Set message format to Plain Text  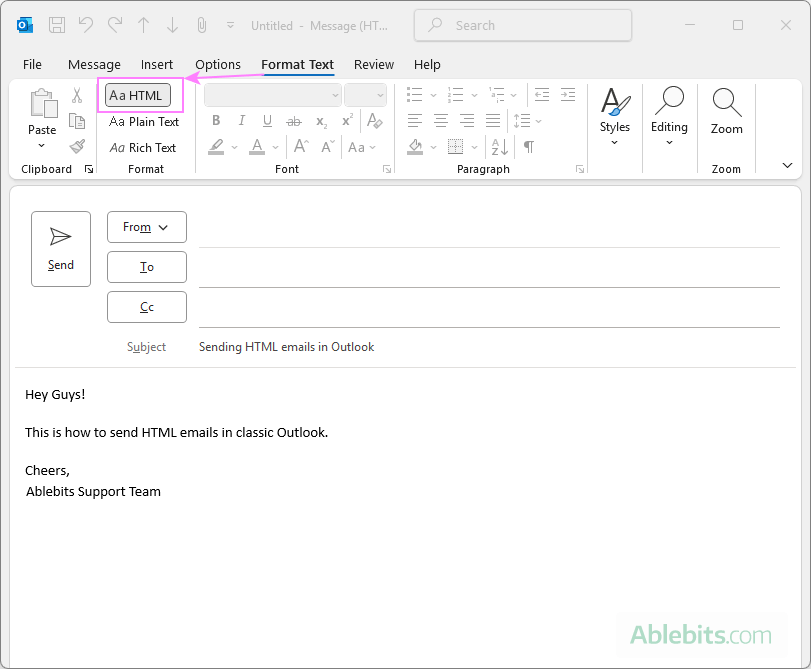coord(144,122)
